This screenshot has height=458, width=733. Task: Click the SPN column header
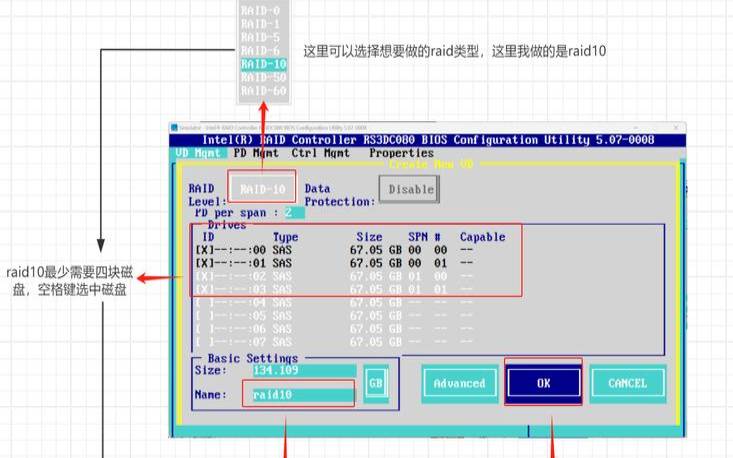click(418, 237)
